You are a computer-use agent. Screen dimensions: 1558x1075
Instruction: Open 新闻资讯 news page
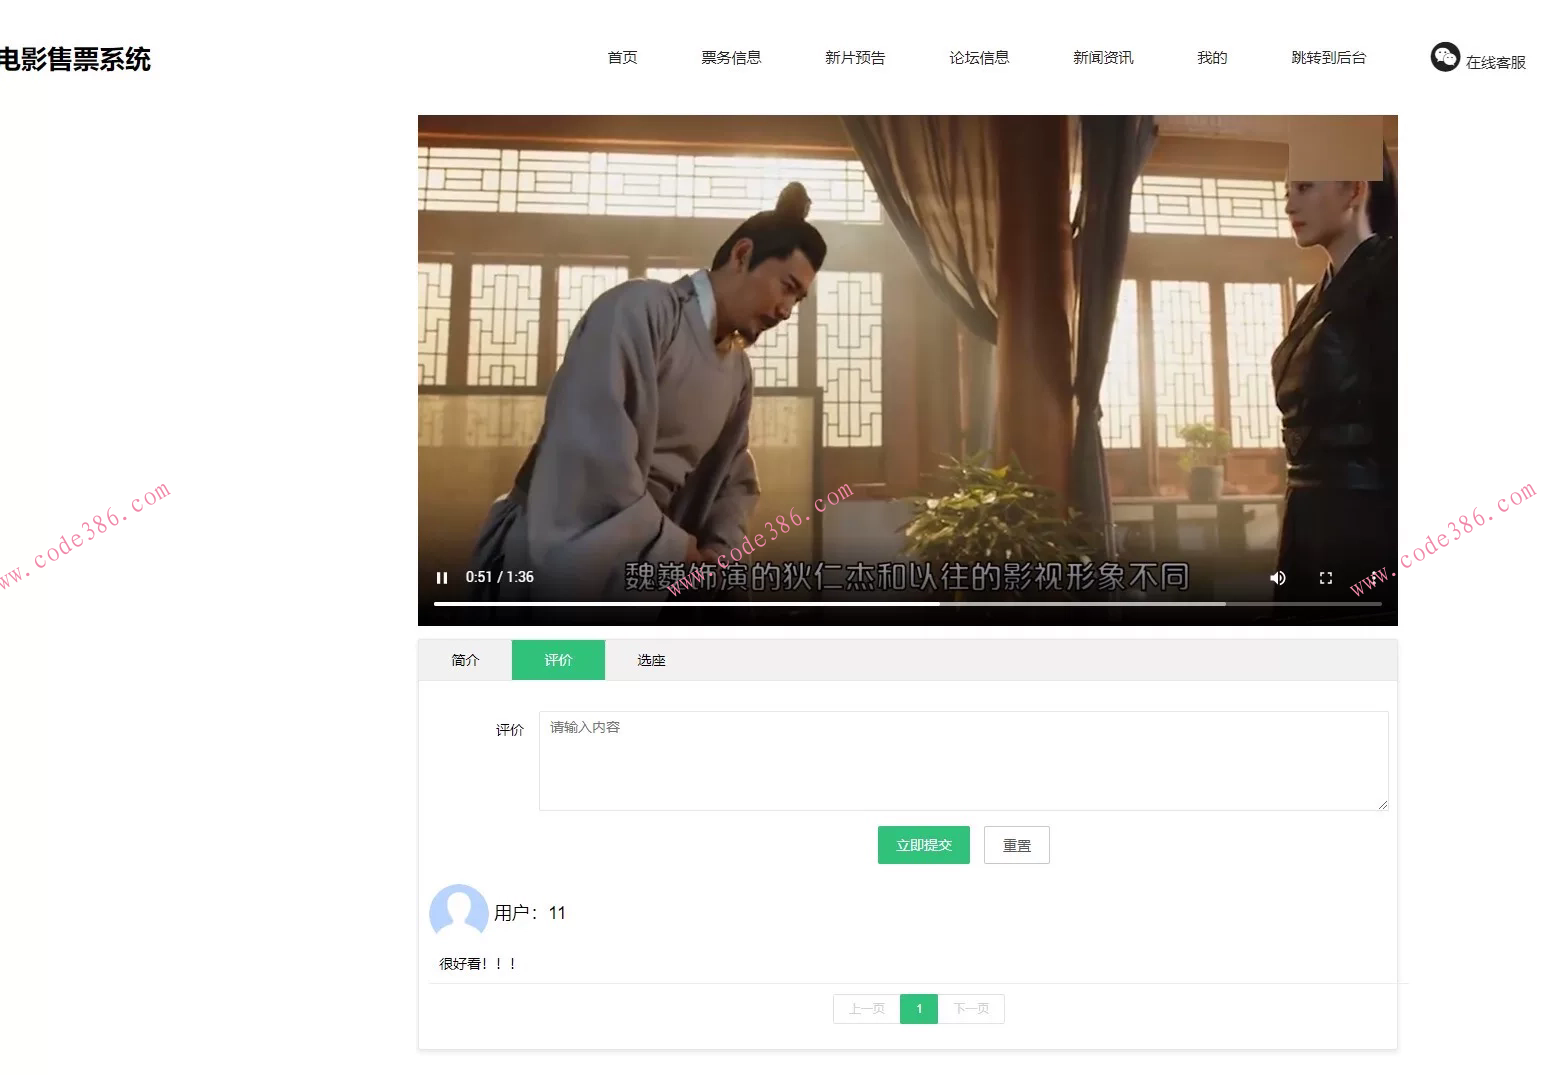[1103, 58]
